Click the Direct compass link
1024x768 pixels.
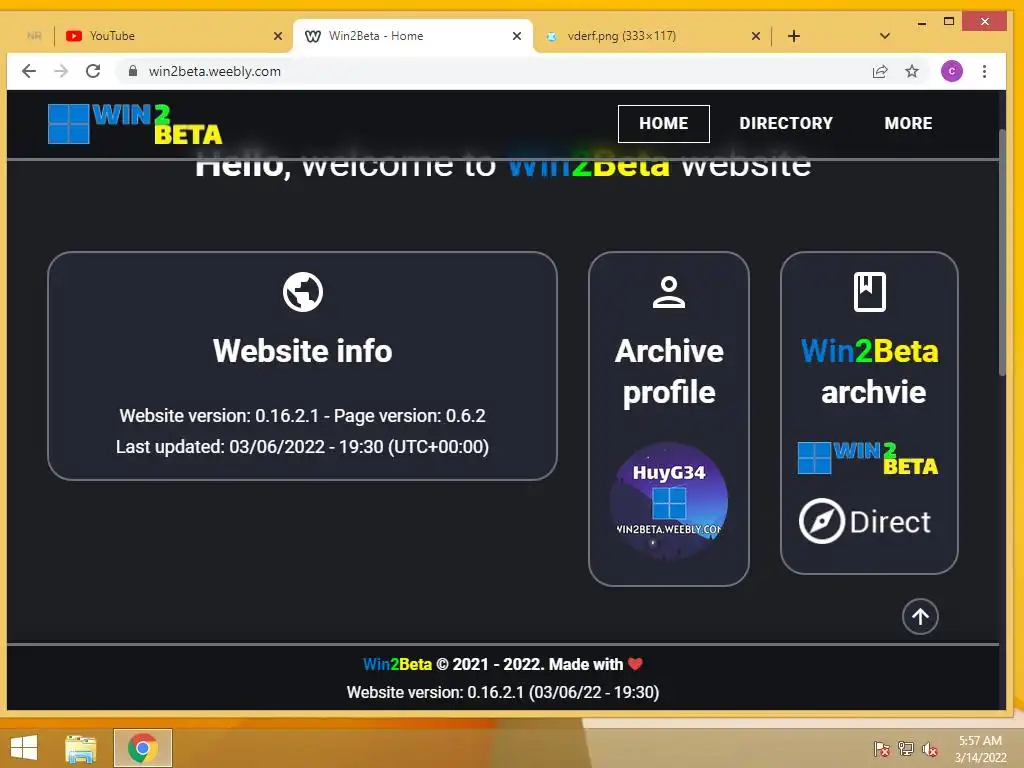click(x=865, y=521)
